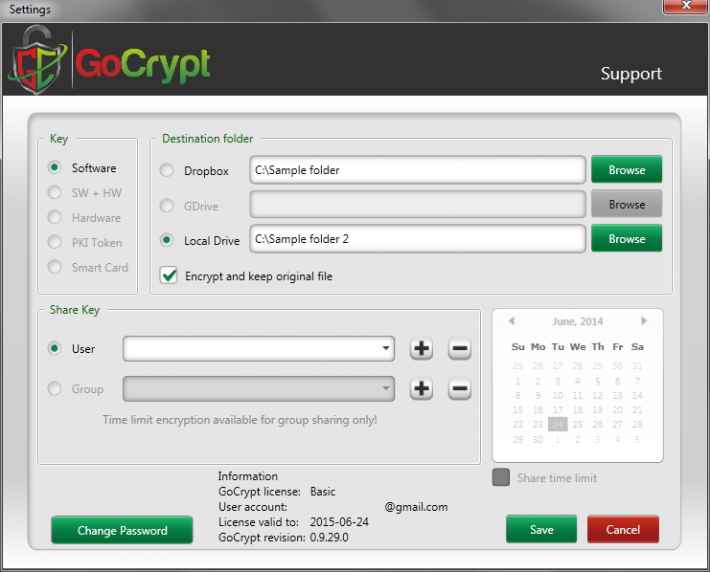This screenshot has width=710, height=572.
Task: Browse for the GDrive folder
Action: coord(627,204)
